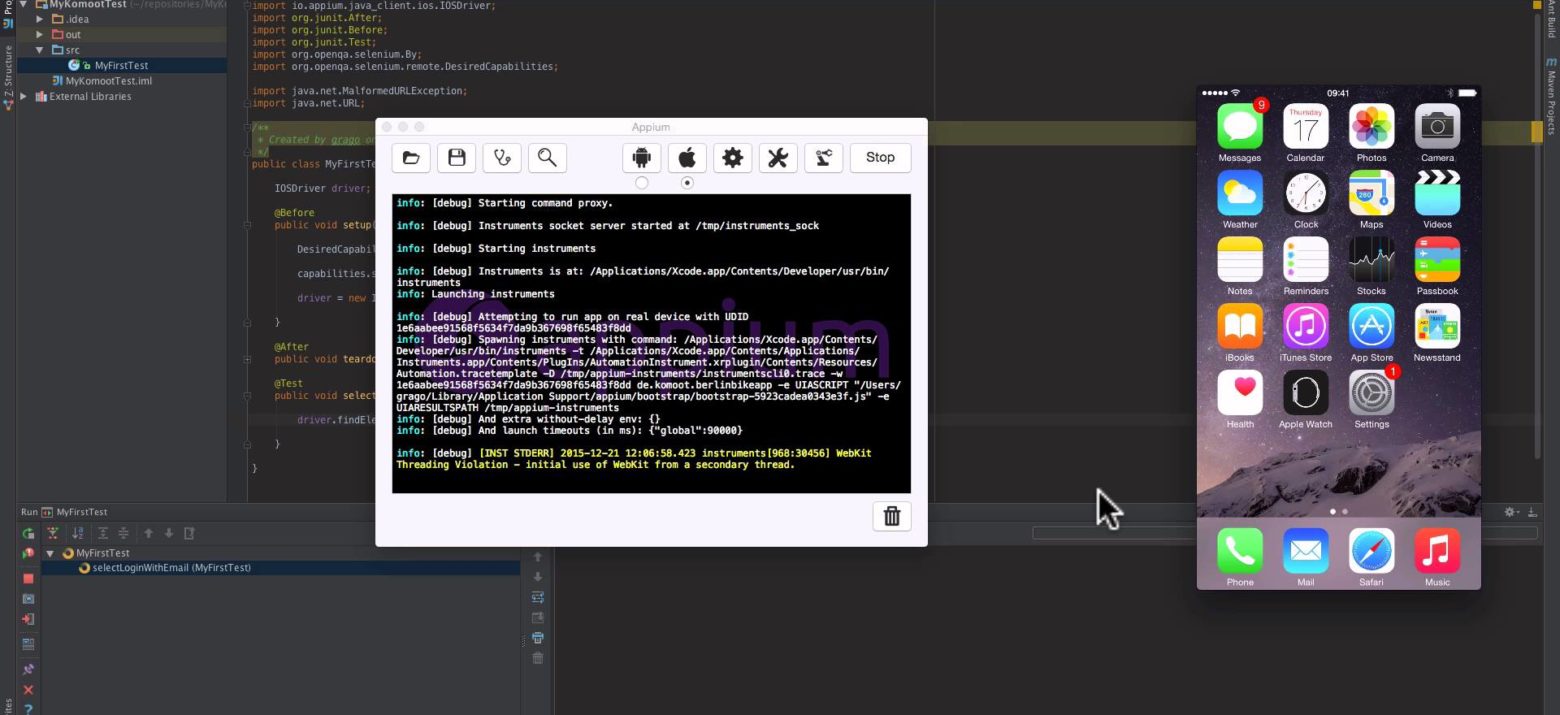1560x715 pixels.
Task: Expand the out folder in project tree
Action: (x=40, y=35)
